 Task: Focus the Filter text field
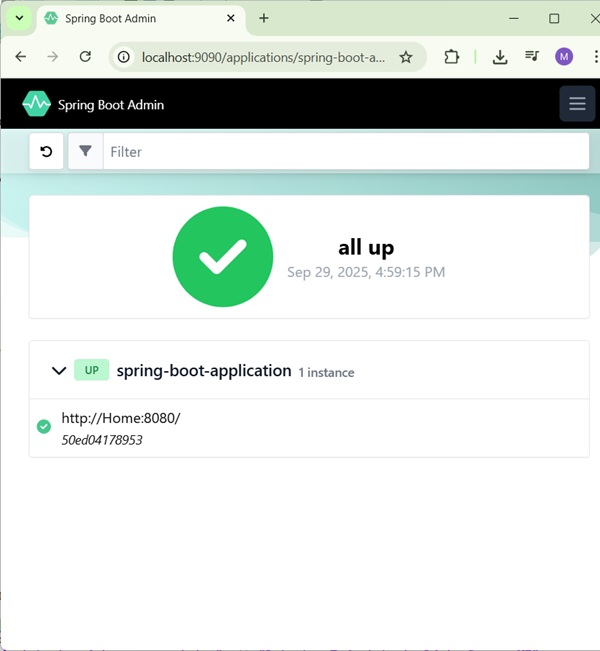(x=346, y=152)
